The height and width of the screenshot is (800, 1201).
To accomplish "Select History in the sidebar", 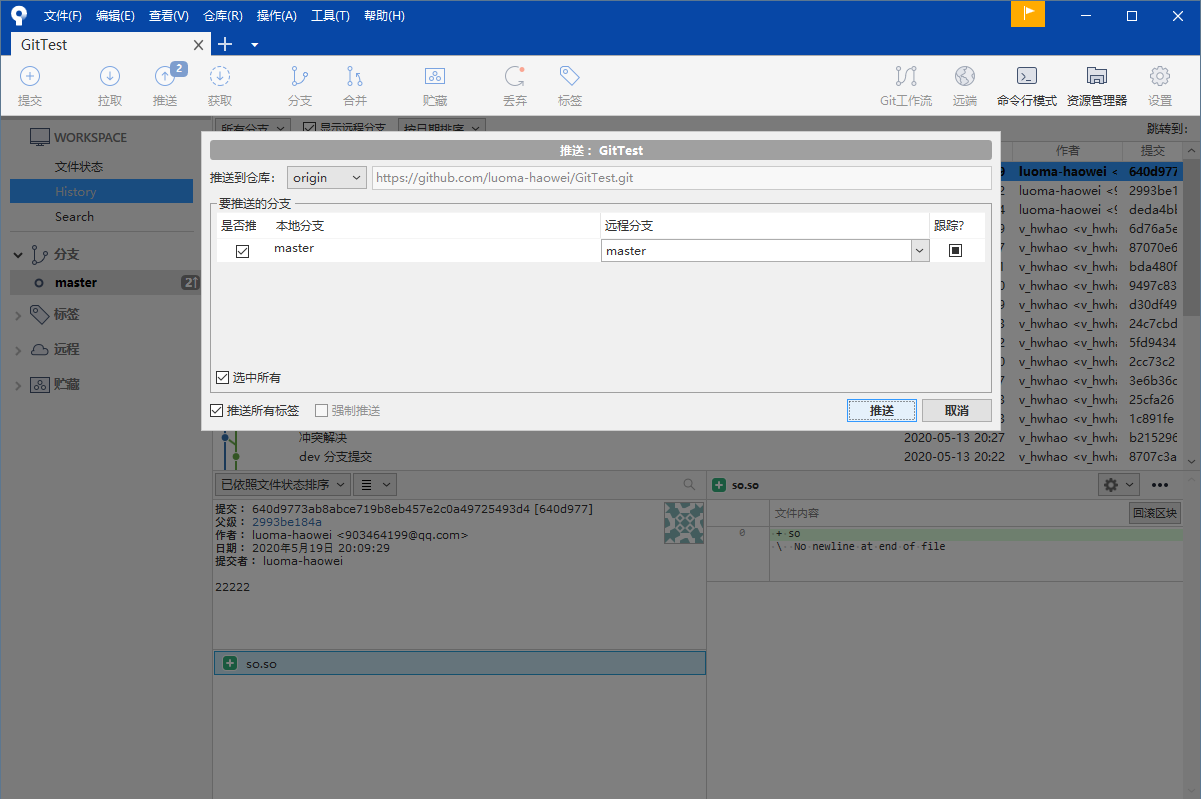I will coord(101,191).
